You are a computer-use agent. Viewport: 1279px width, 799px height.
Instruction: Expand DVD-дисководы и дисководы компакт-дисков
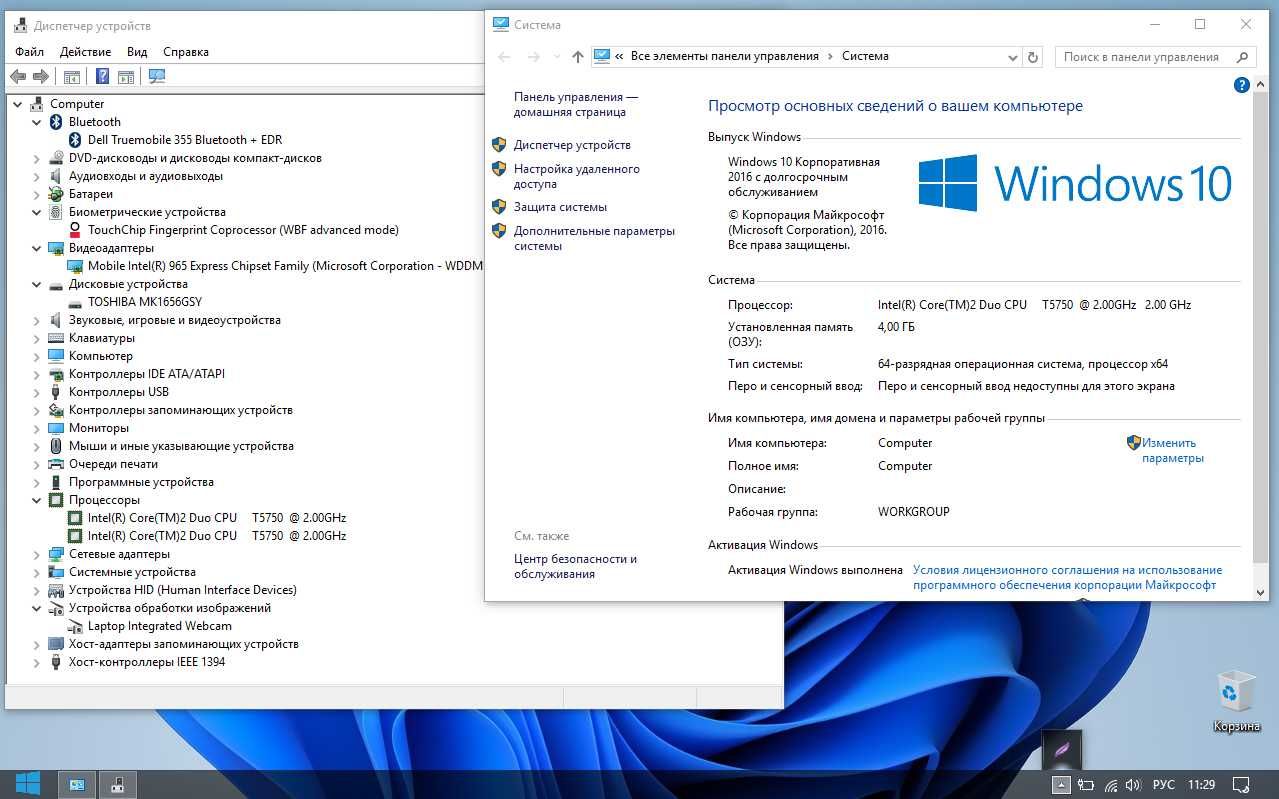(37, 158)
